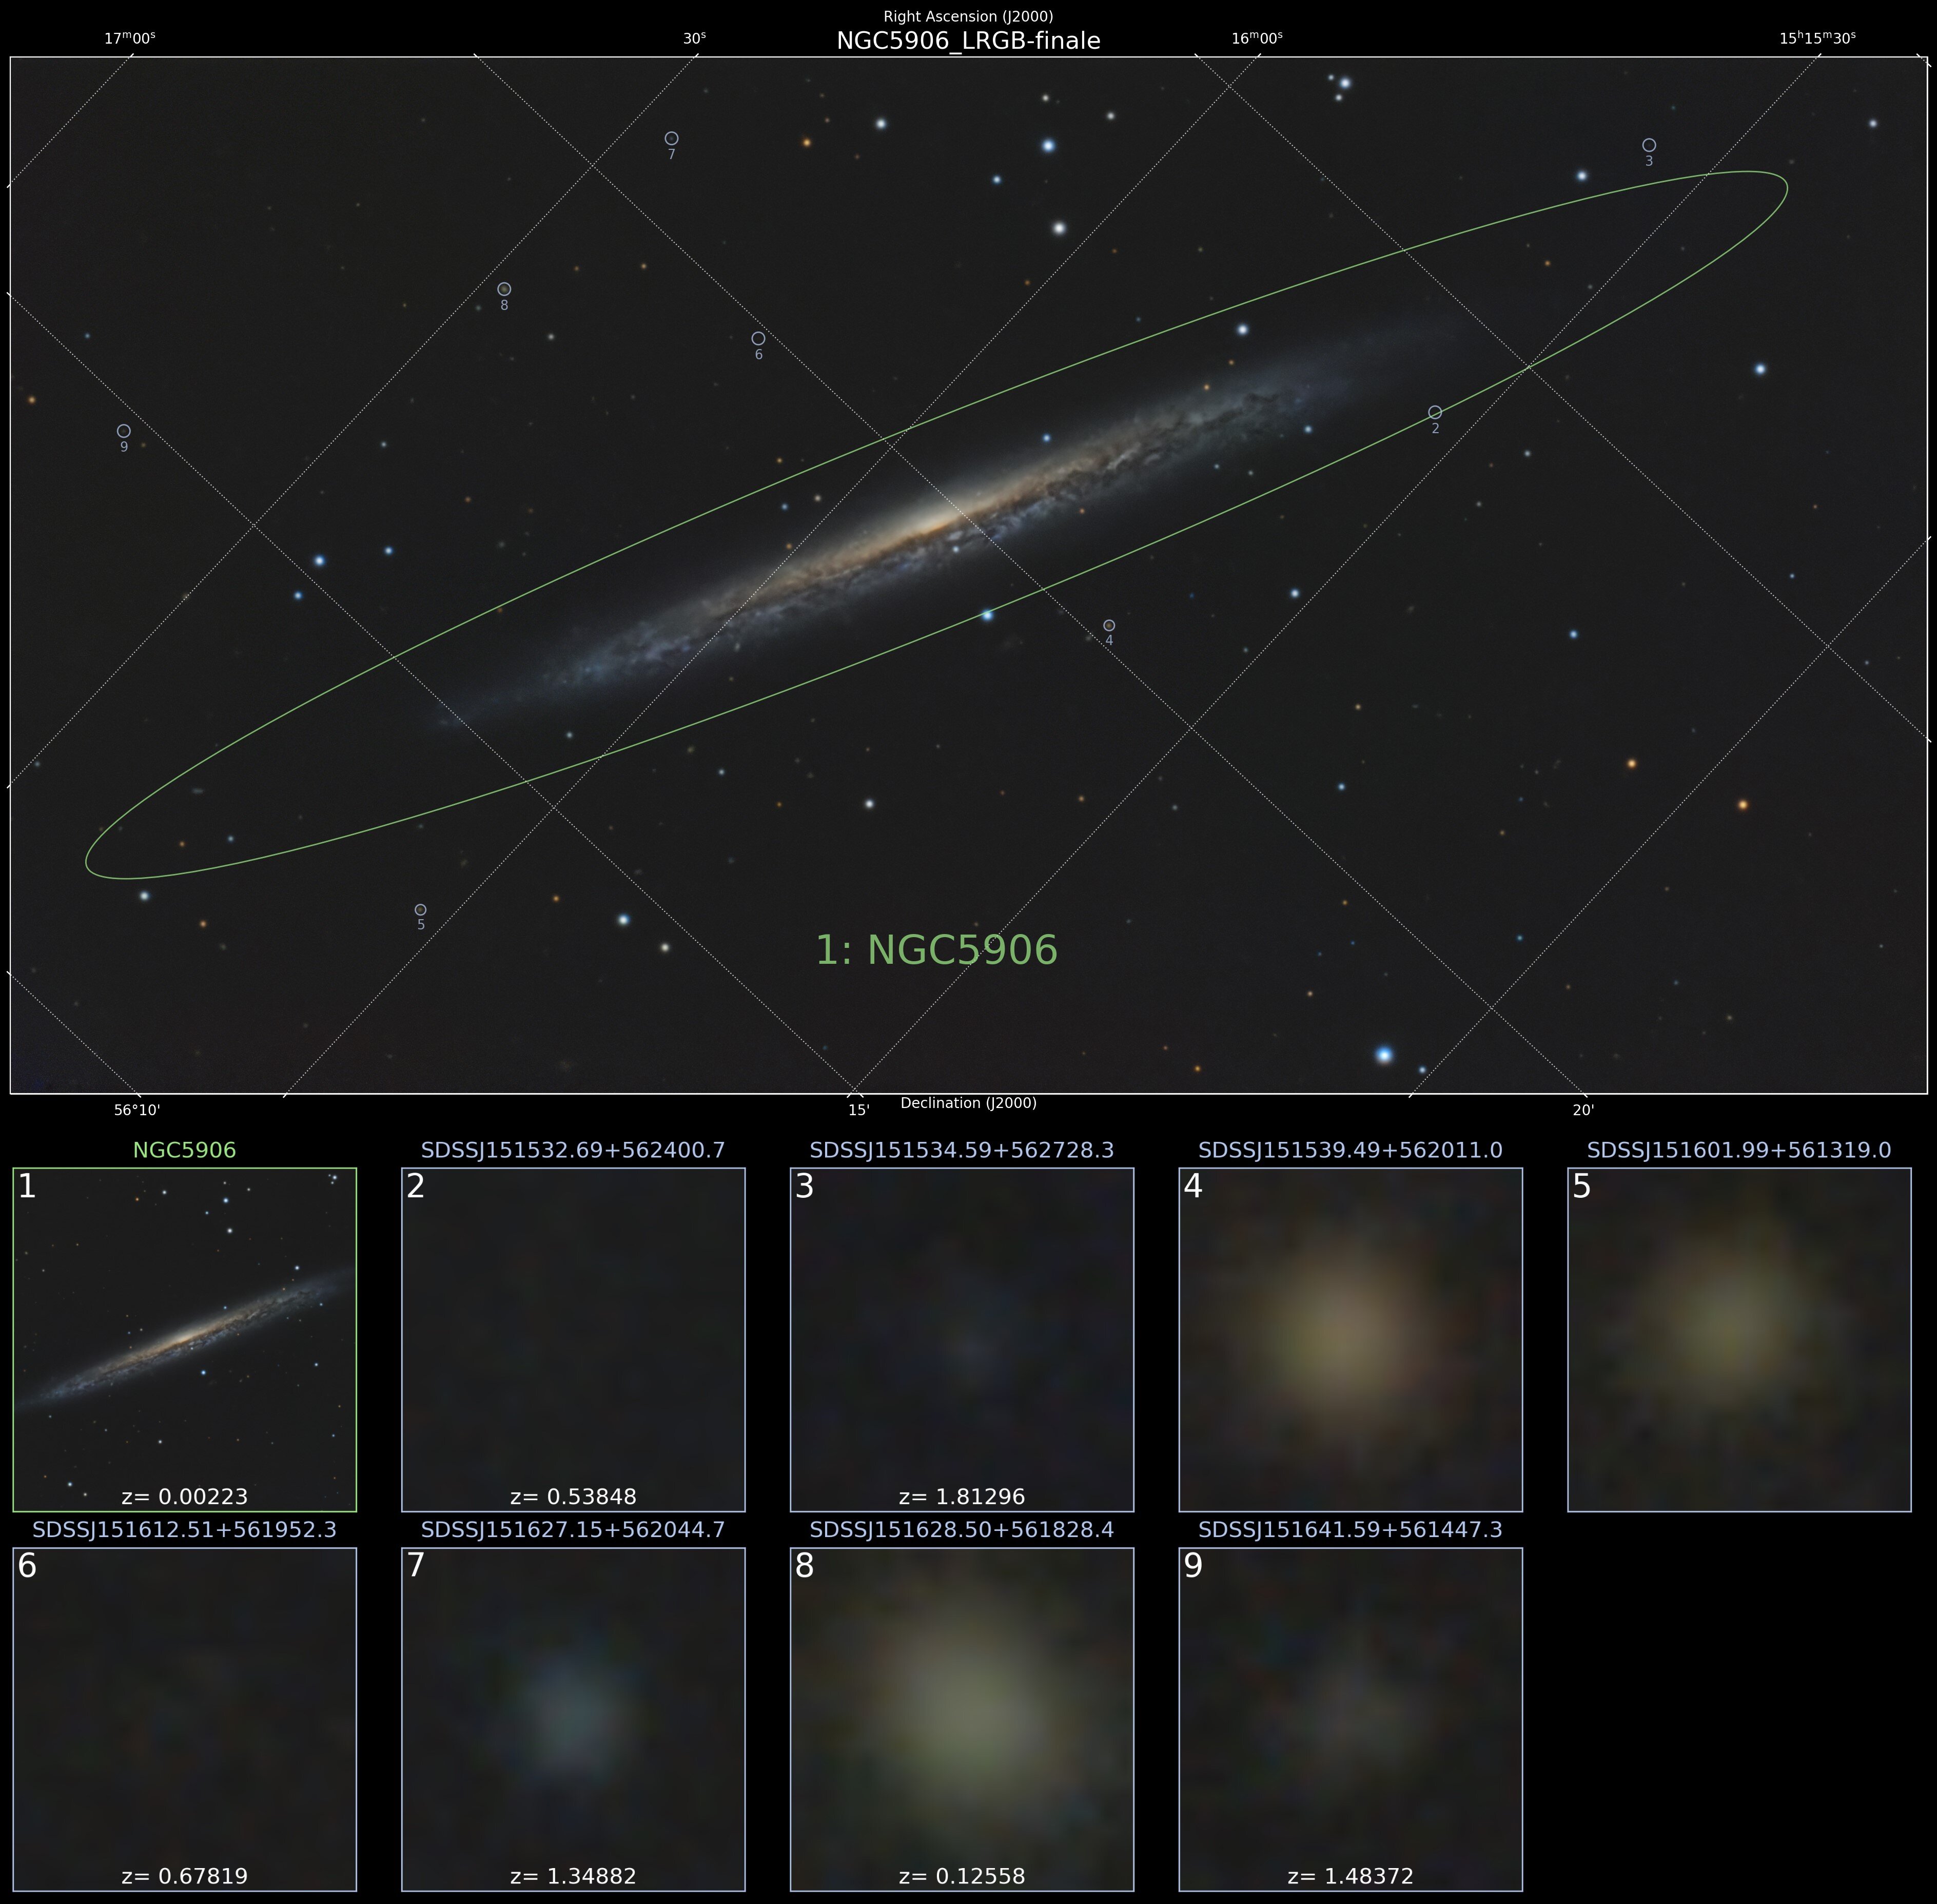Screen dimensions: 1937x1904
Task: Click the circle marker numbered 4
Action: (x=1109, y=625)
